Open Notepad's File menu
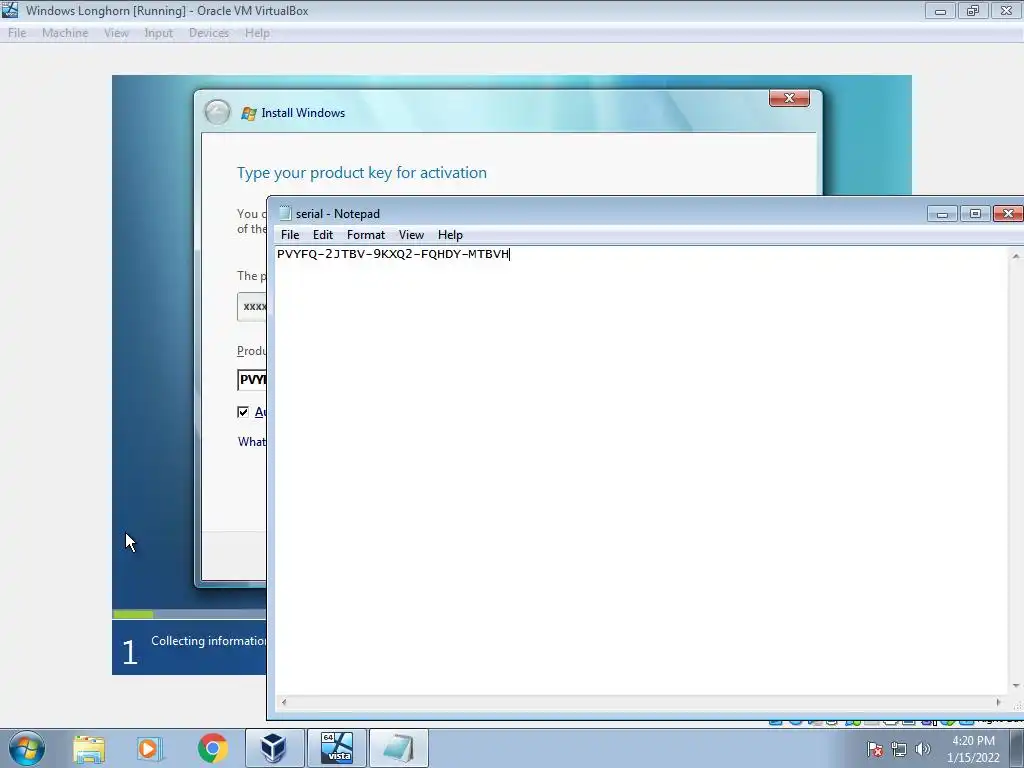This screenshot has height=768, width=1024. tap(290, 235)
